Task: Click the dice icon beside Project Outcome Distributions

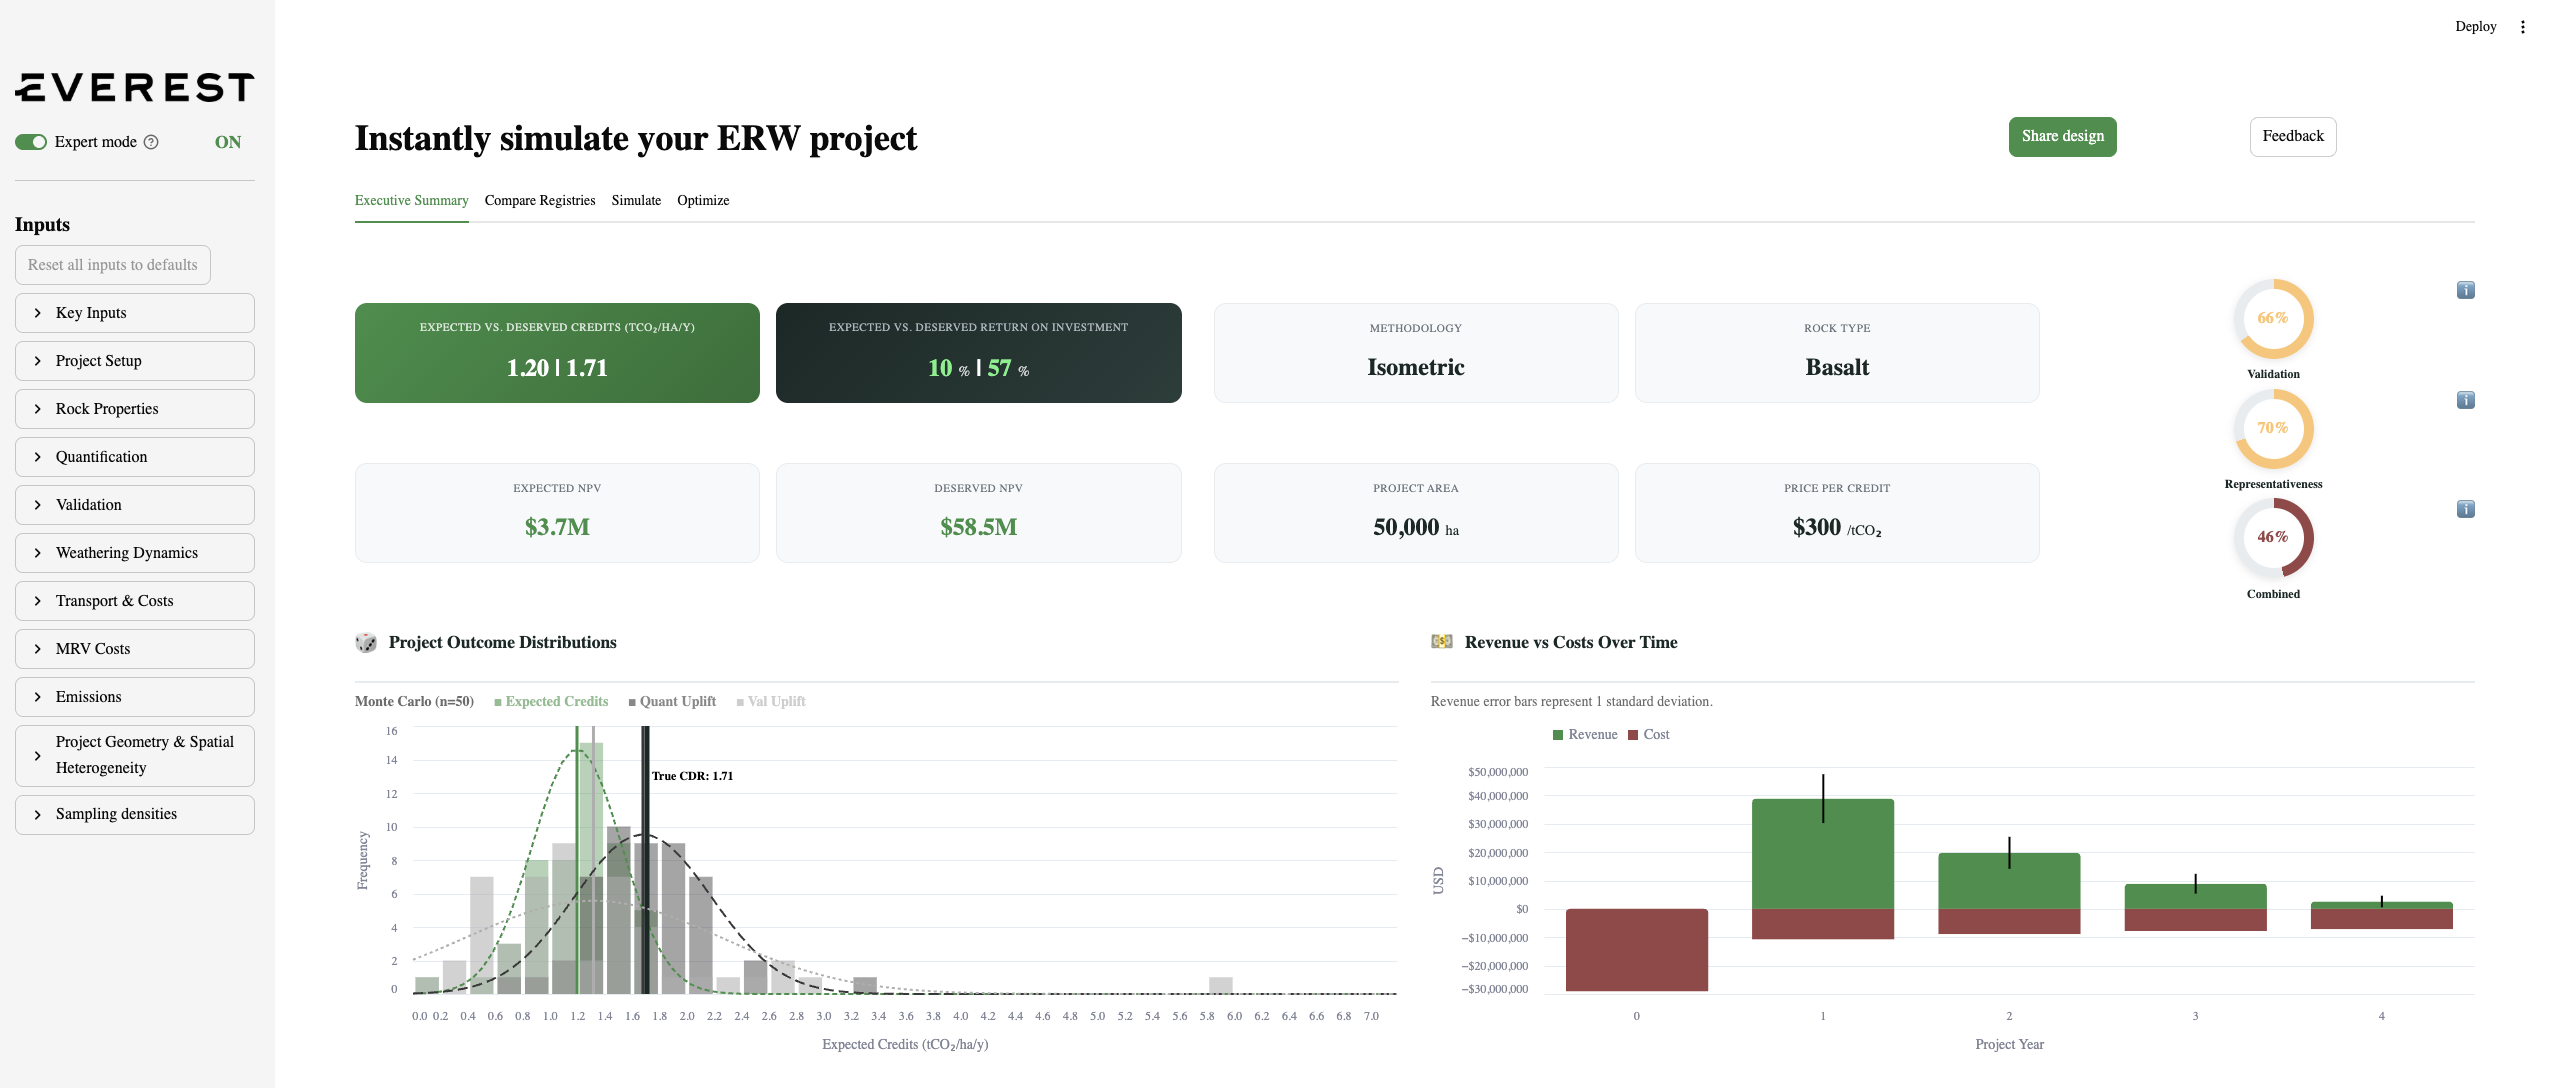Action: pos(366,643)
